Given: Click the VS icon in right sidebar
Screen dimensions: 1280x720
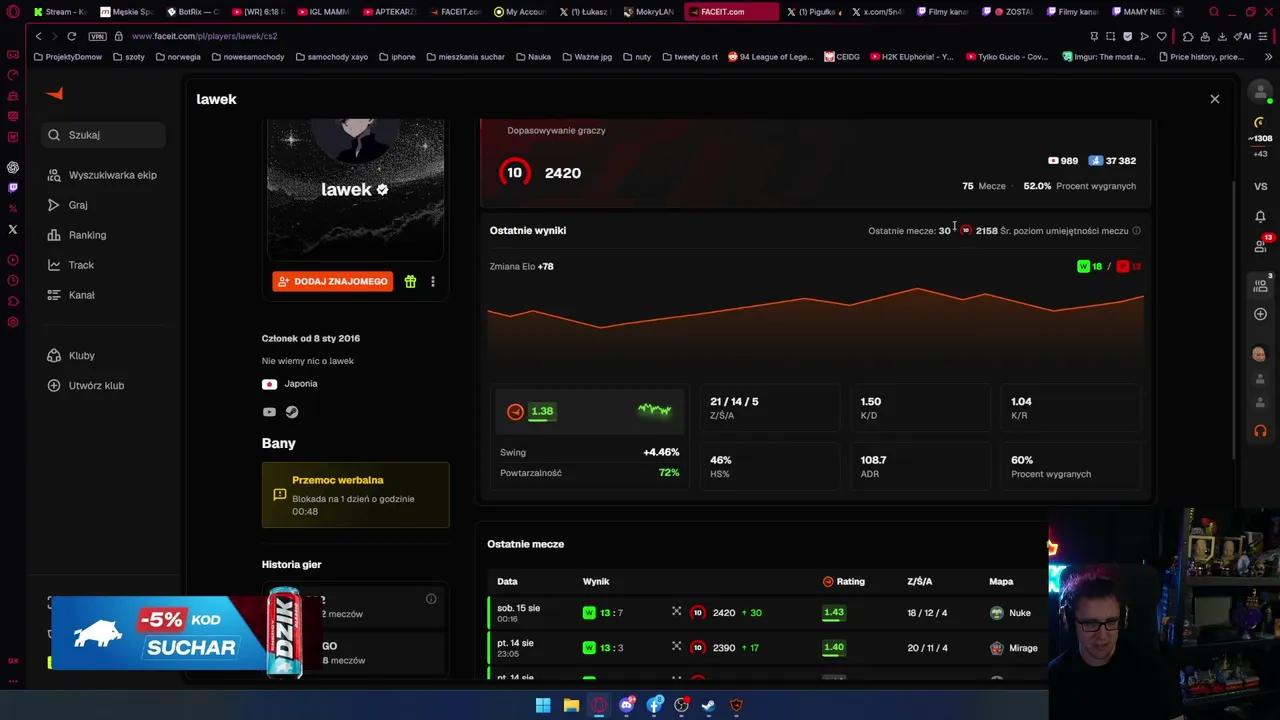Looking at the screenshot, I should click(x=1260, y=186).
